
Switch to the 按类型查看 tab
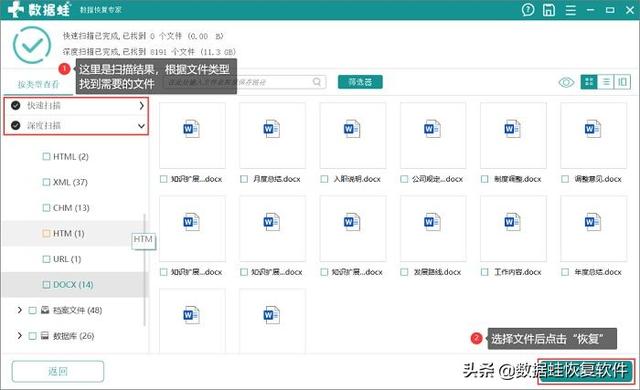pyautogui.click(x=38, y=84)
